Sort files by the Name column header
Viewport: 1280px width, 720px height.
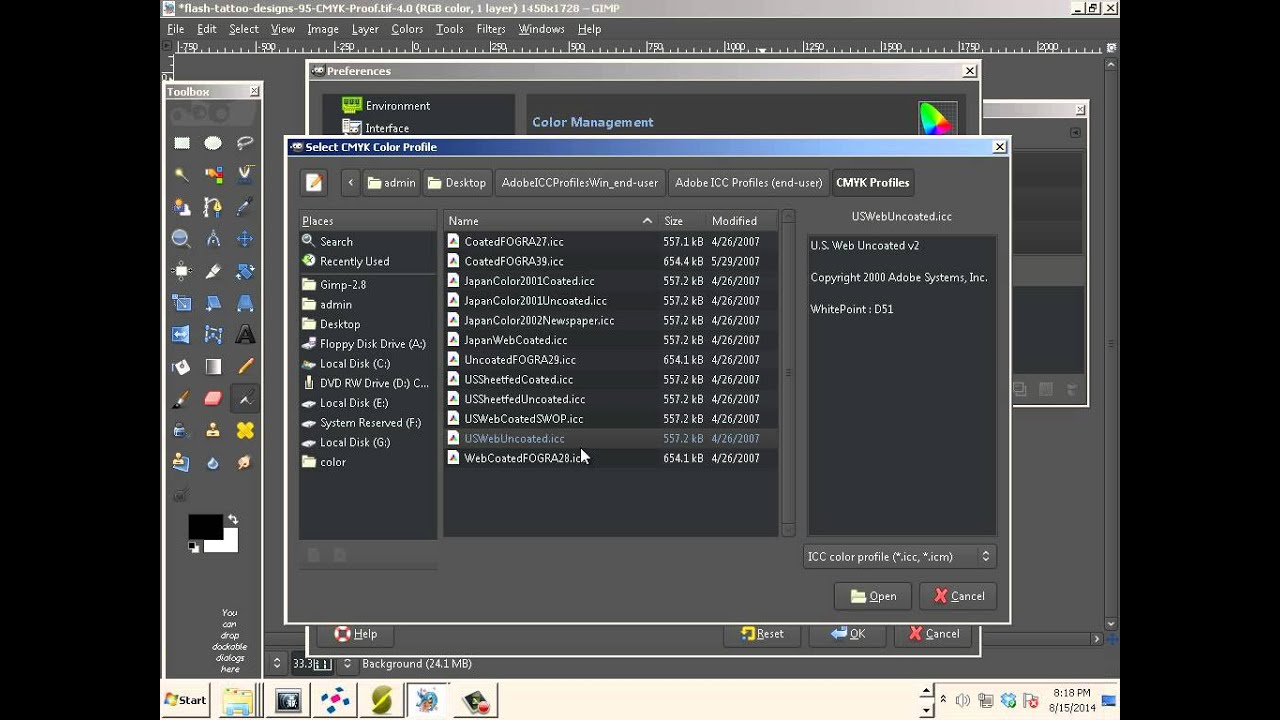[550, 221]
